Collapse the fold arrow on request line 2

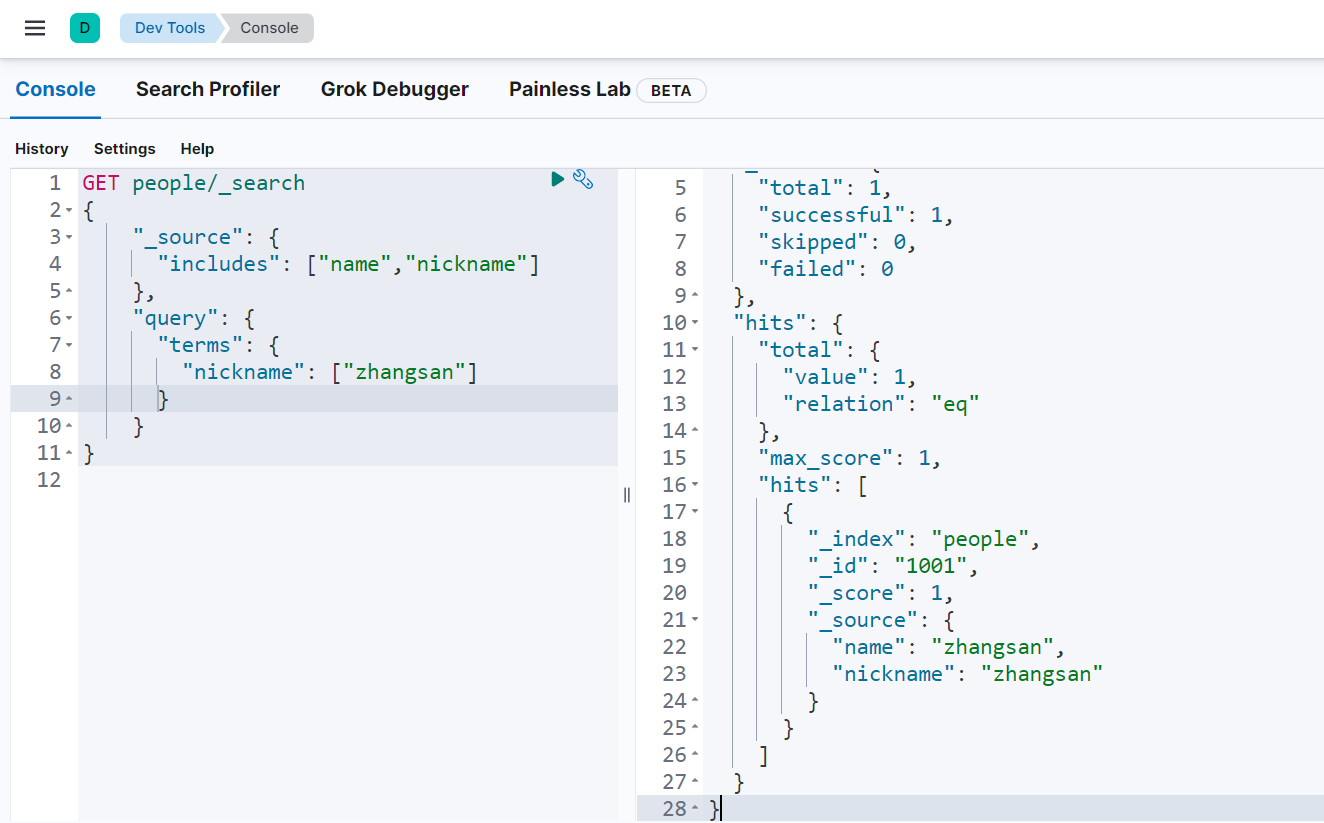point(69,211)
